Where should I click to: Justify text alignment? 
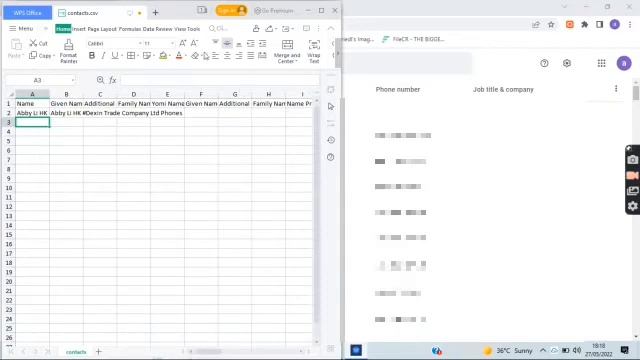point(251,56)
